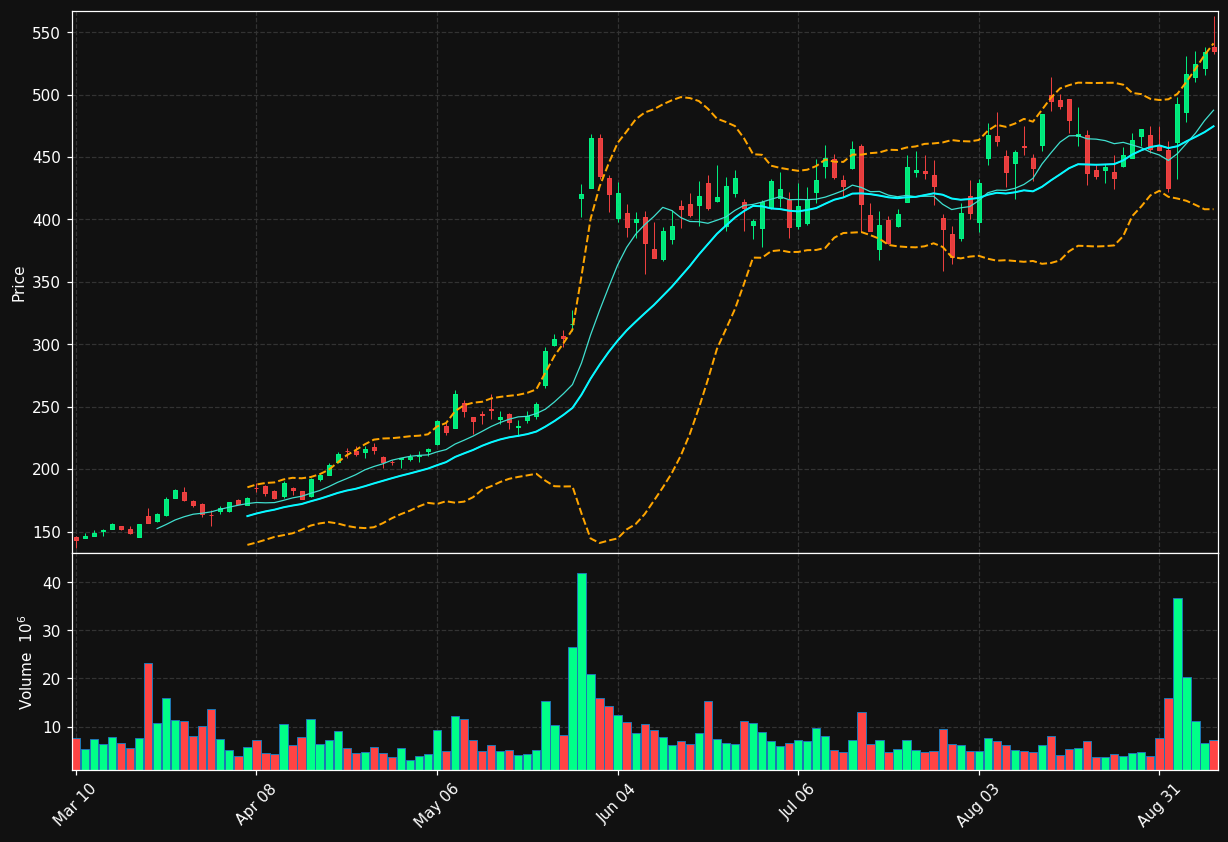
Task: Click the 10 volume axis tick label
Action: pyautogui.click(x=51, y=727)
